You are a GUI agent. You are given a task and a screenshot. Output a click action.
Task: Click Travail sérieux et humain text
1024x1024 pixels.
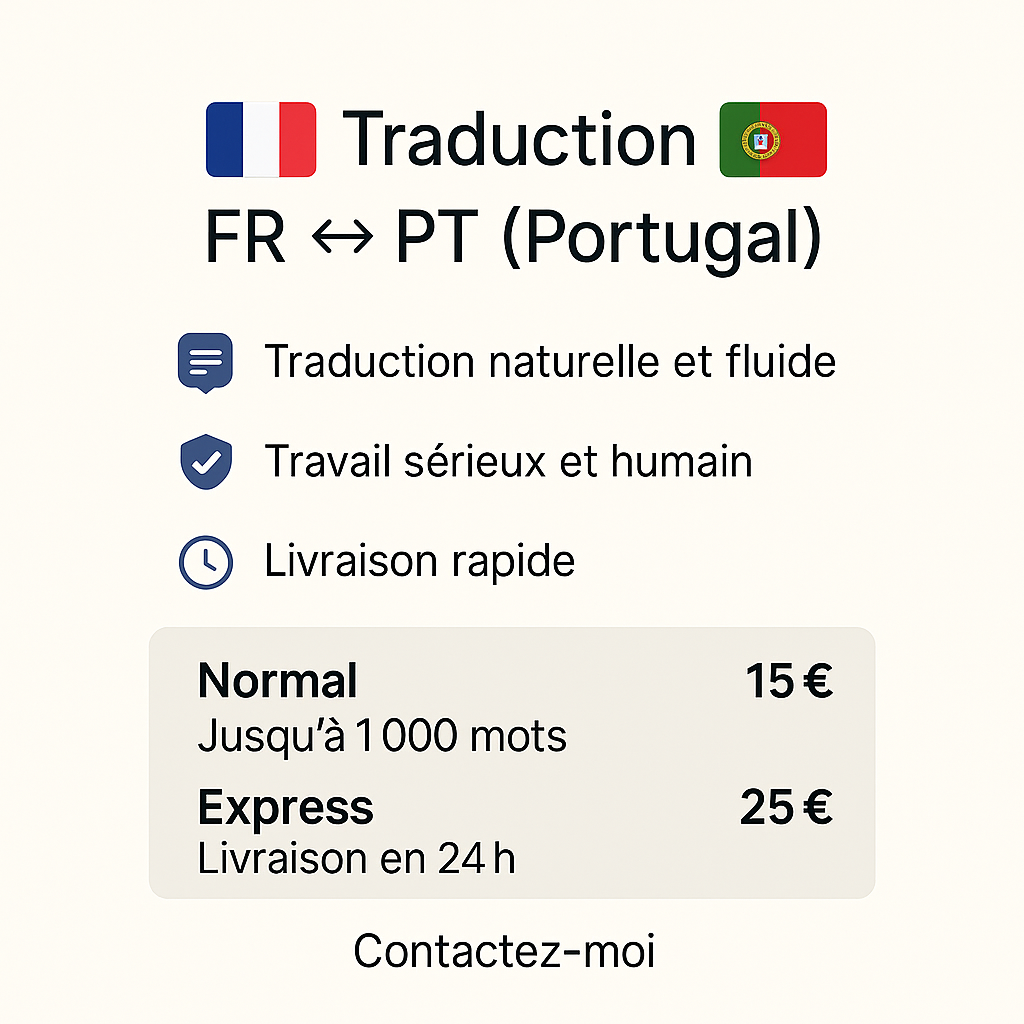508,461
